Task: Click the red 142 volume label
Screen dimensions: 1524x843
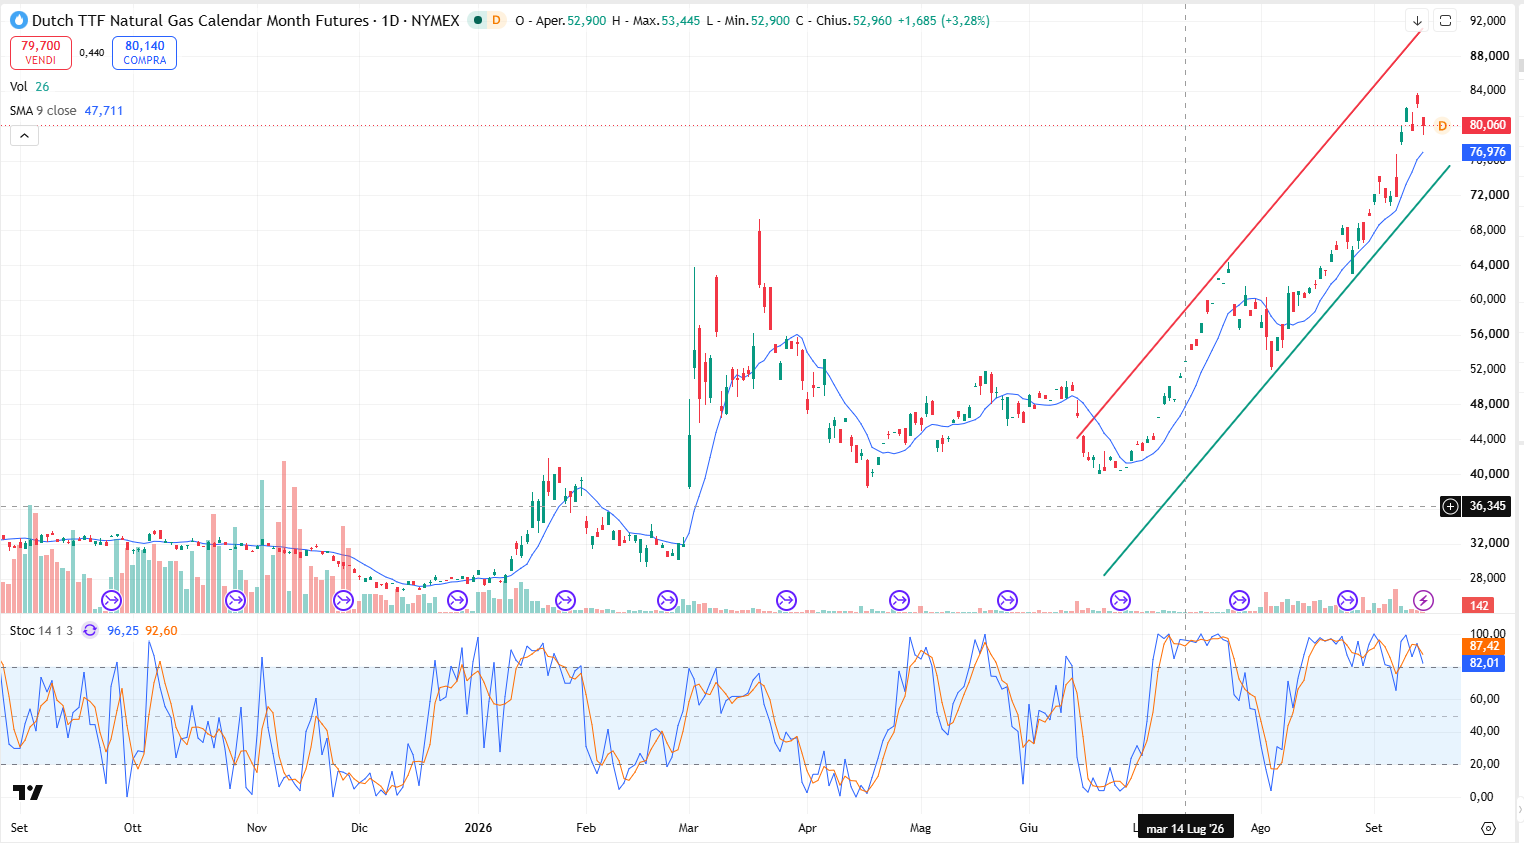Action: 1480,605
